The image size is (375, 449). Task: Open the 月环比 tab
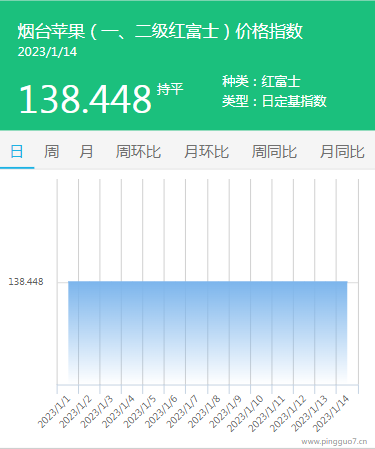pyautogui.click(x=206, y=152)
